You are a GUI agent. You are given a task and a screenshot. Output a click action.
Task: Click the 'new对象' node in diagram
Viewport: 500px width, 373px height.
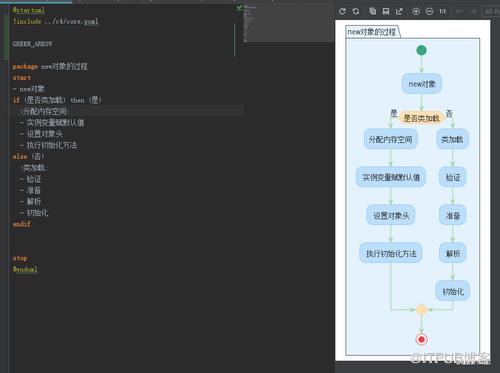coord(422,84)
